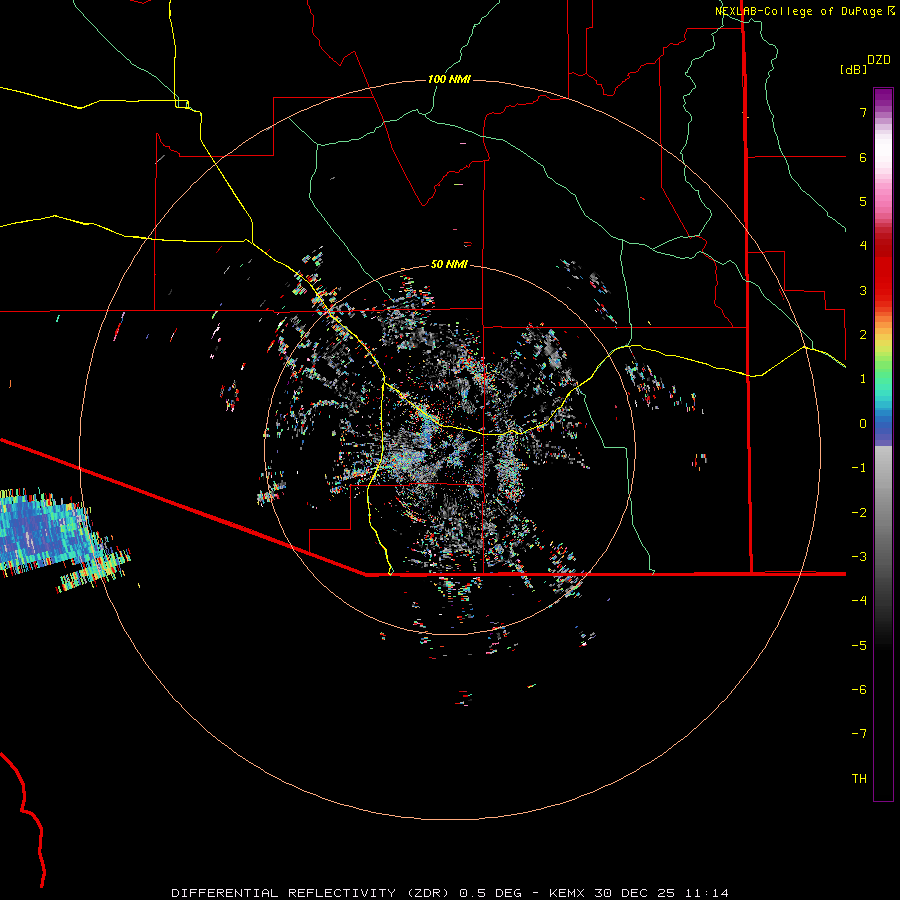Click the -5 value on color scale

coord(859,646)
